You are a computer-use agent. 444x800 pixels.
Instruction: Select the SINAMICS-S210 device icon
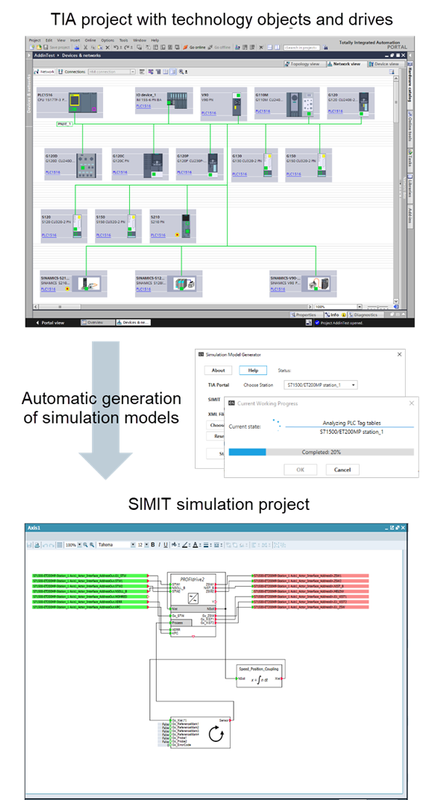point(88,284)
